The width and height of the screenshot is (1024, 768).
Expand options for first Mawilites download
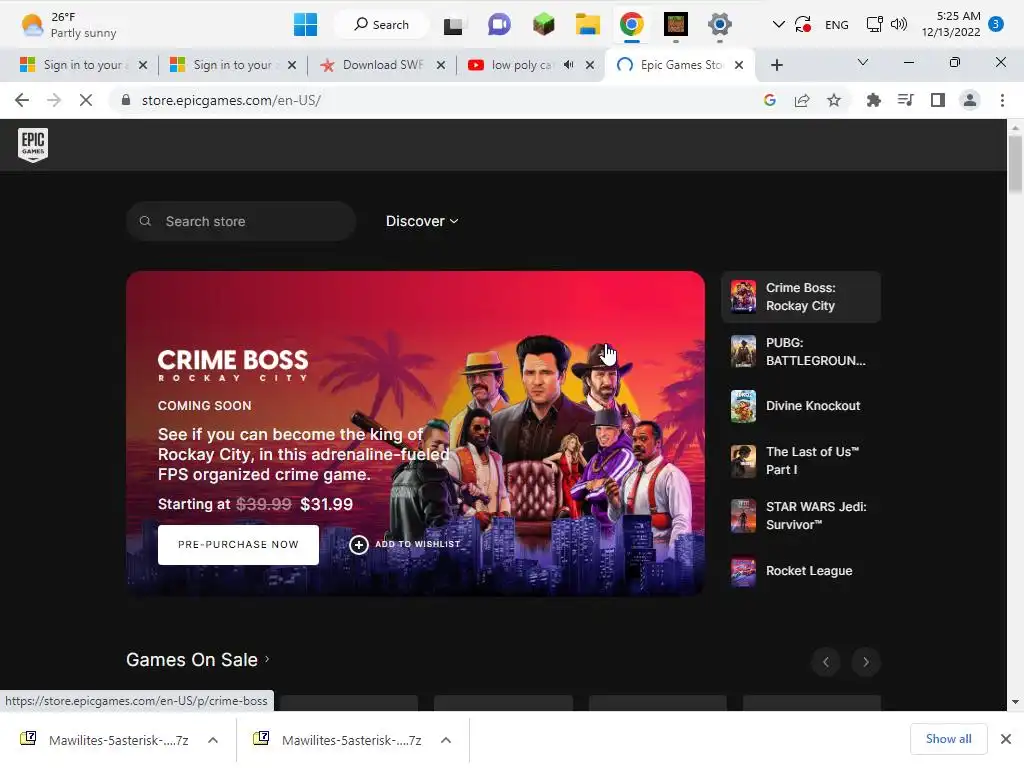point(213,740)
